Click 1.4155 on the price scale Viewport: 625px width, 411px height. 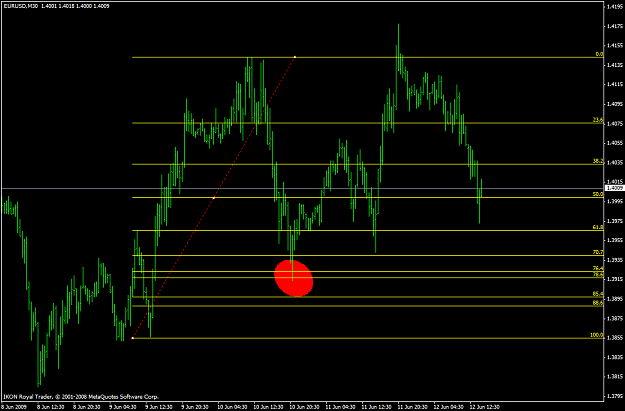[615, 46]
